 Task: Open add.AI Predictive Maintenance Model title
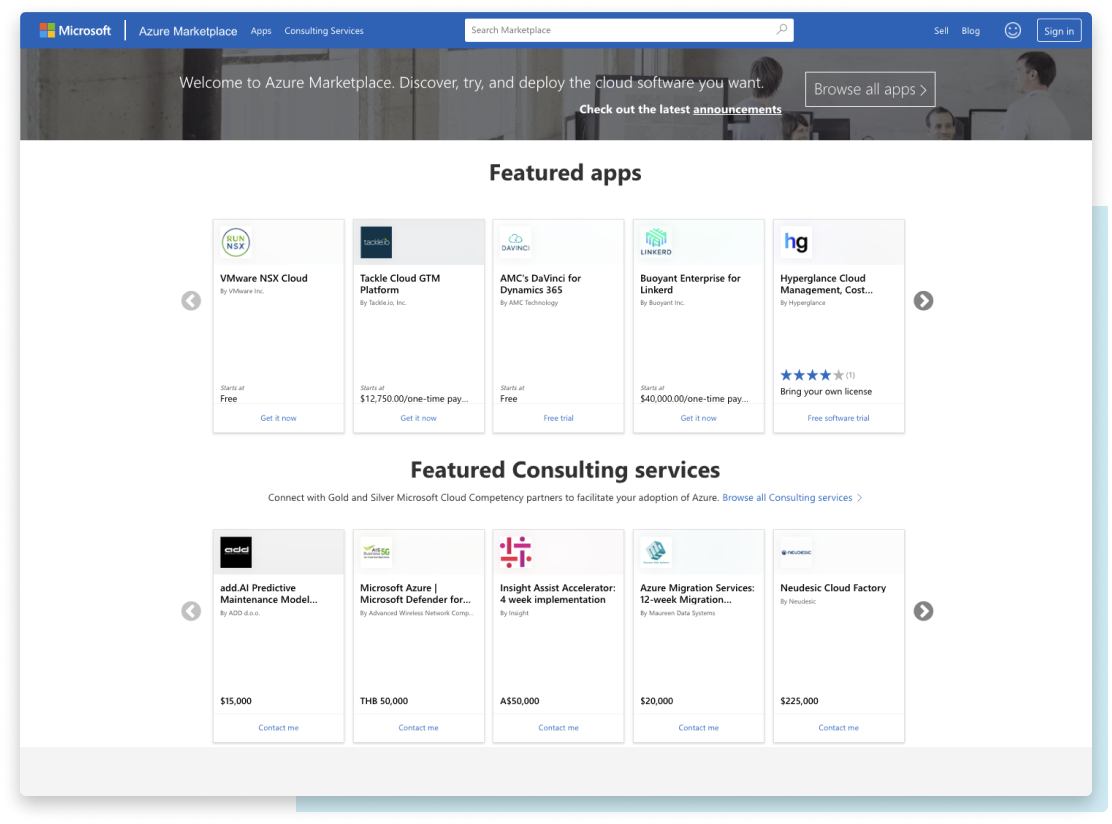pyautogui.click(x=269, y=594)
